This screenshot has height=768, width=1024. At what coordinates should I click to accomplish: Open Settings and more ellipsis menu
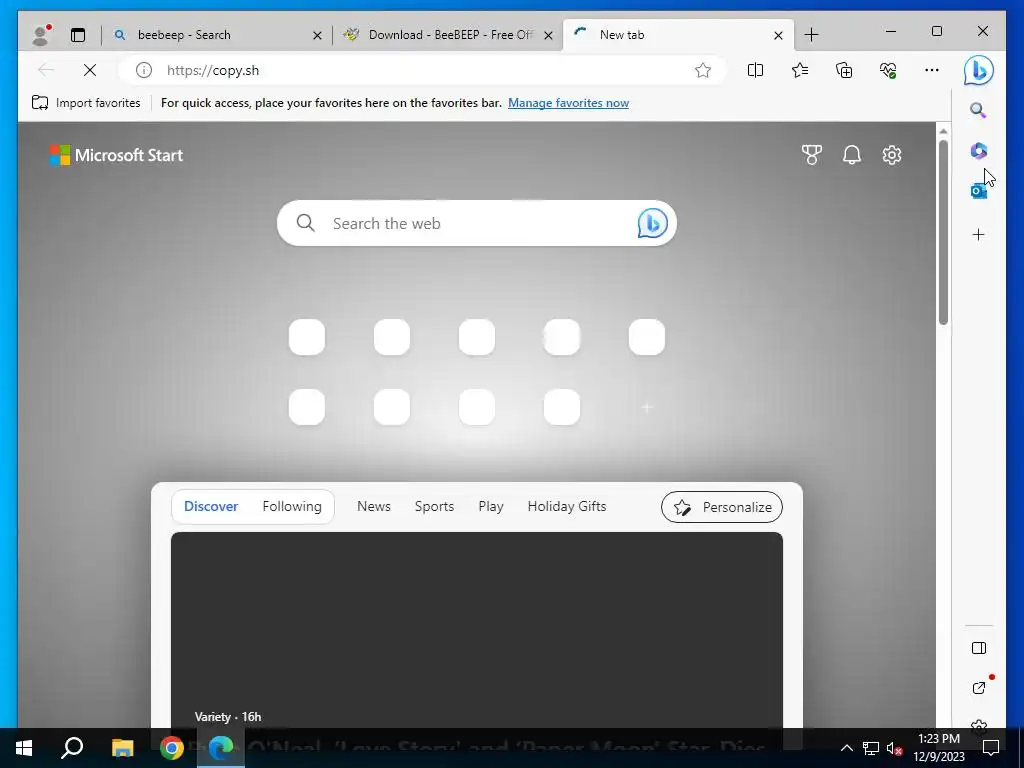(x=932, y=70)
